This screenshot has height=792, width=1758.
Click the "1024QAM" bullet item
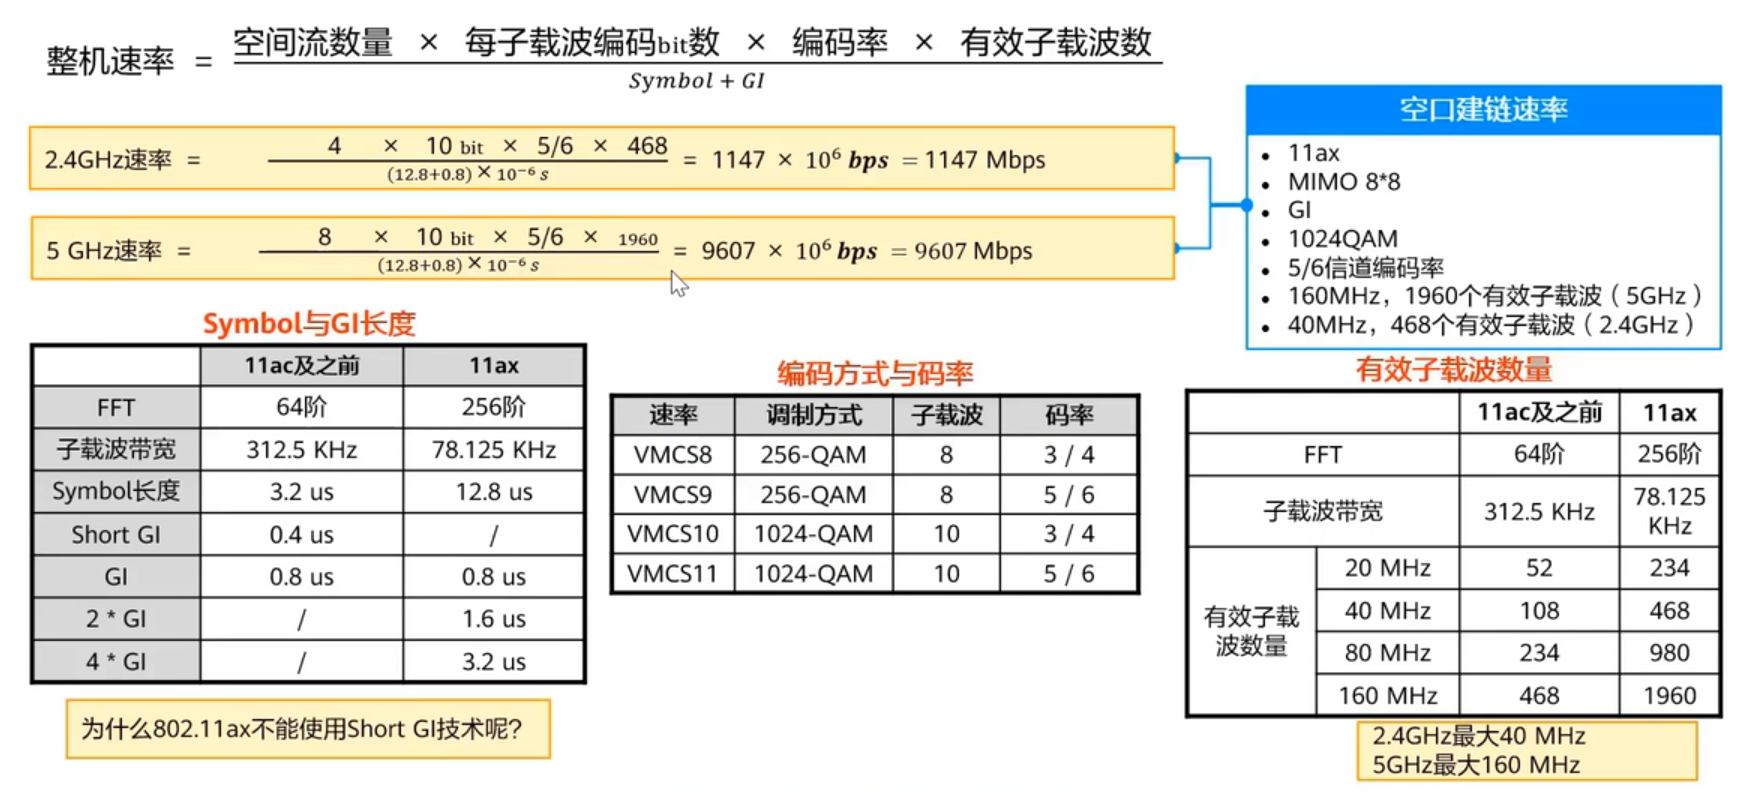pyautogui.click(x=1342, y=239)
